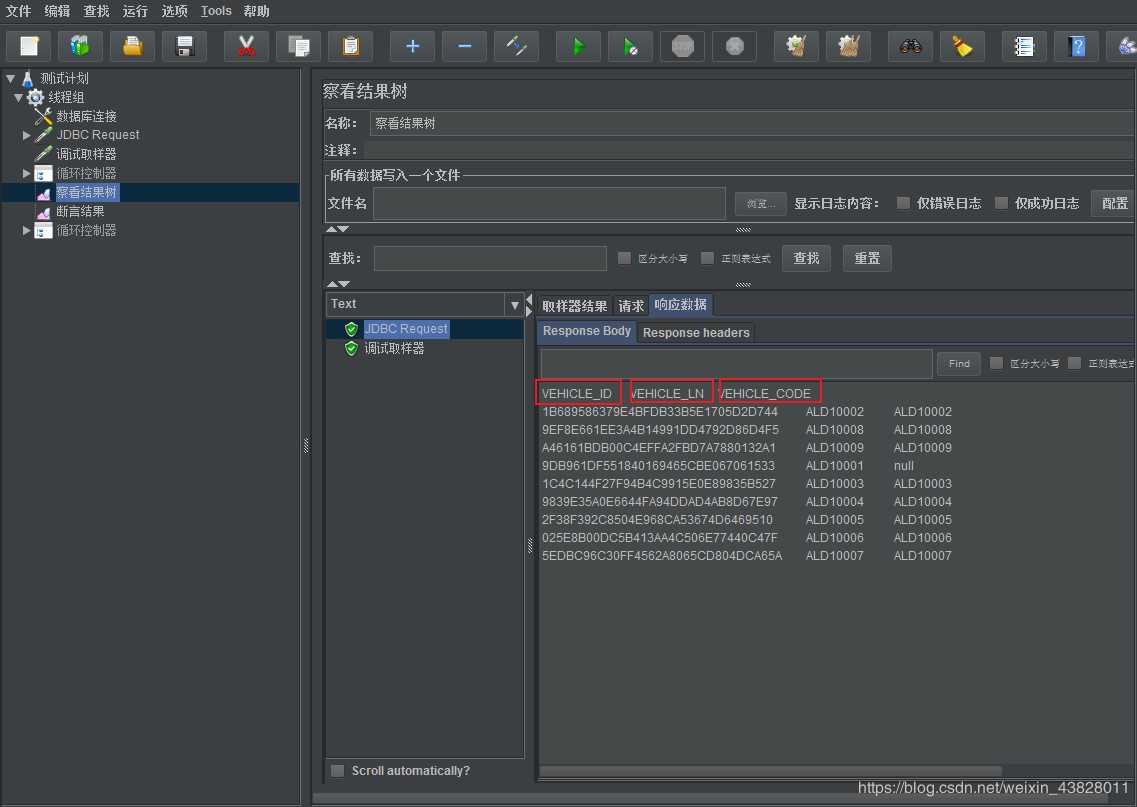Viewport: 1137px width, 807px height.
Task: Click the 浏览 button
Action: (x=761, y=204)
